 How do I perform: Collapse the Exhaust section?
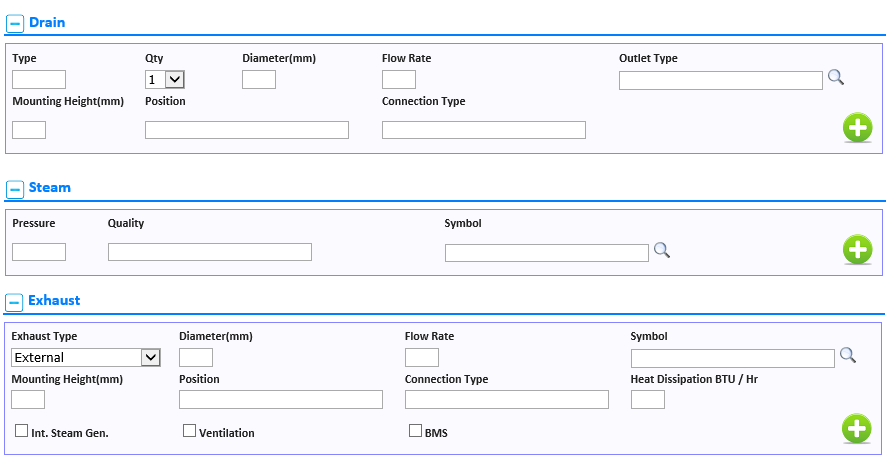(x=15, y=302)
